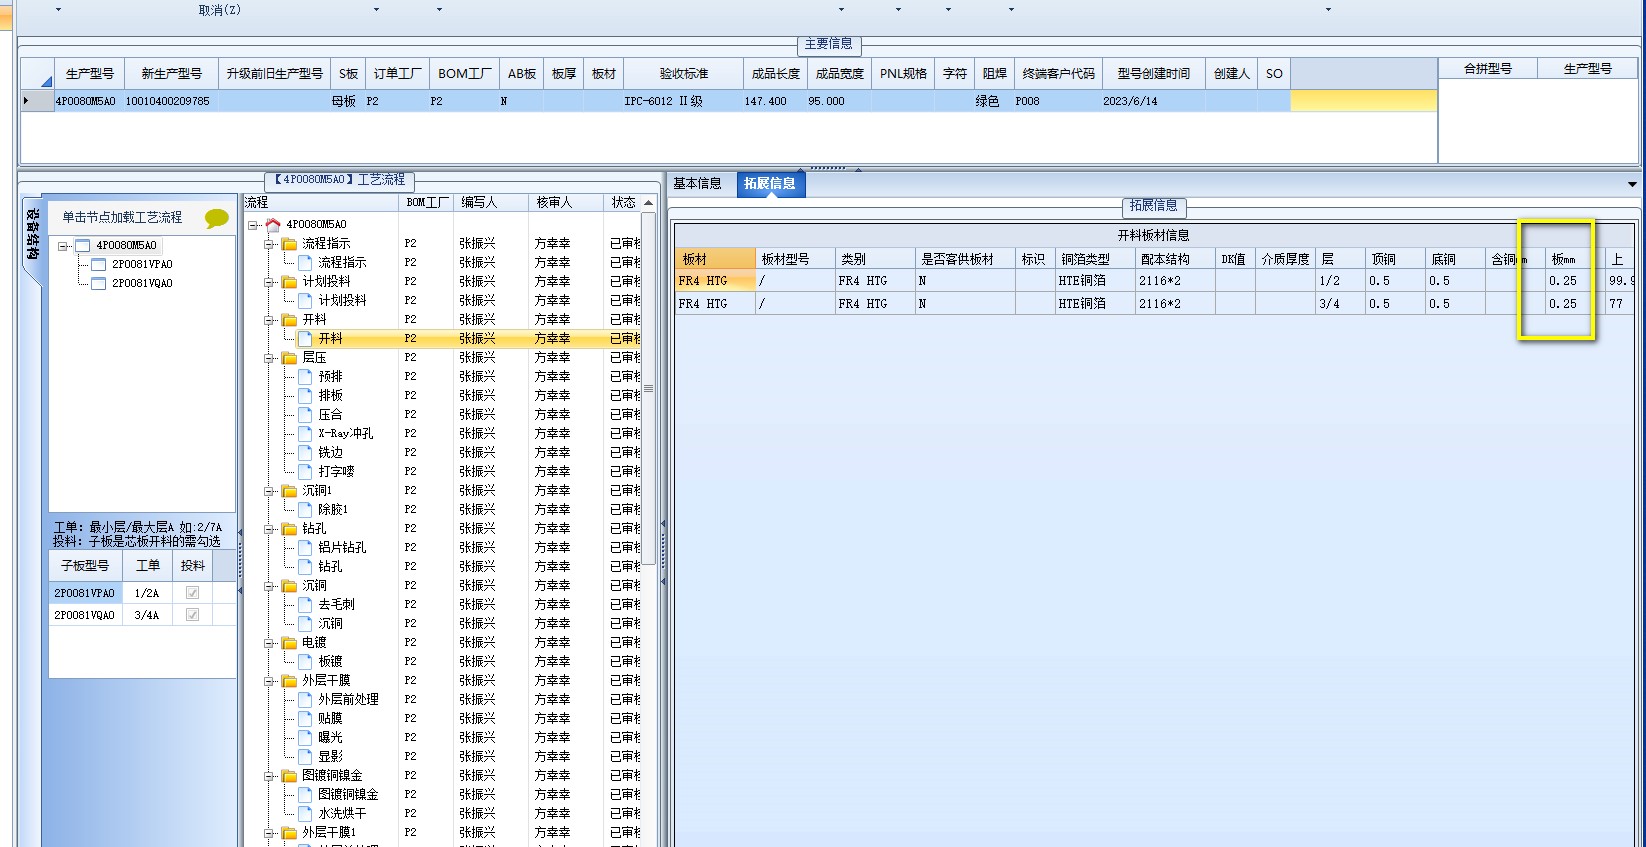Click the 铜箔类型 column header

(x=1095, y=259)
